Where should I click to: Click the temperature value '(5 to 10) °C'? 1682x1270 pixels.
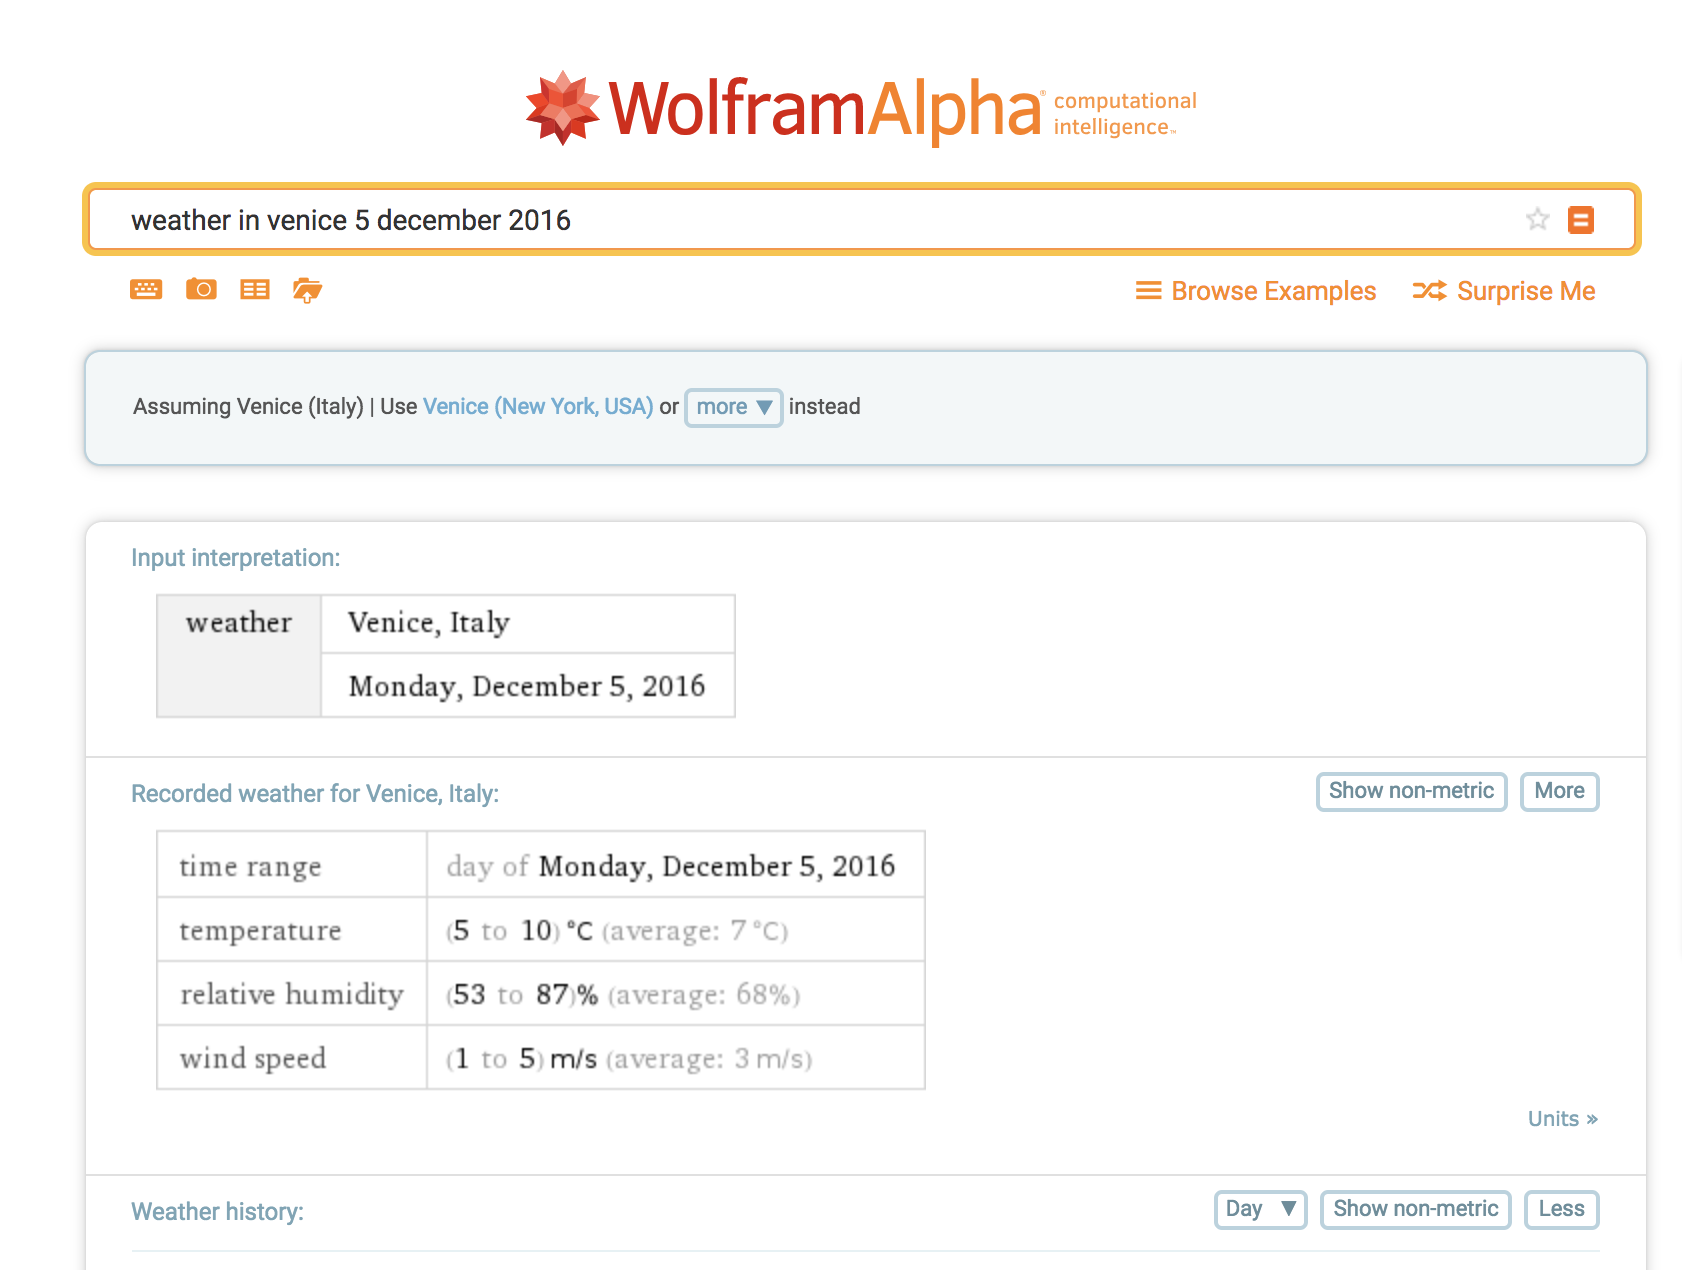pos(519,931)
